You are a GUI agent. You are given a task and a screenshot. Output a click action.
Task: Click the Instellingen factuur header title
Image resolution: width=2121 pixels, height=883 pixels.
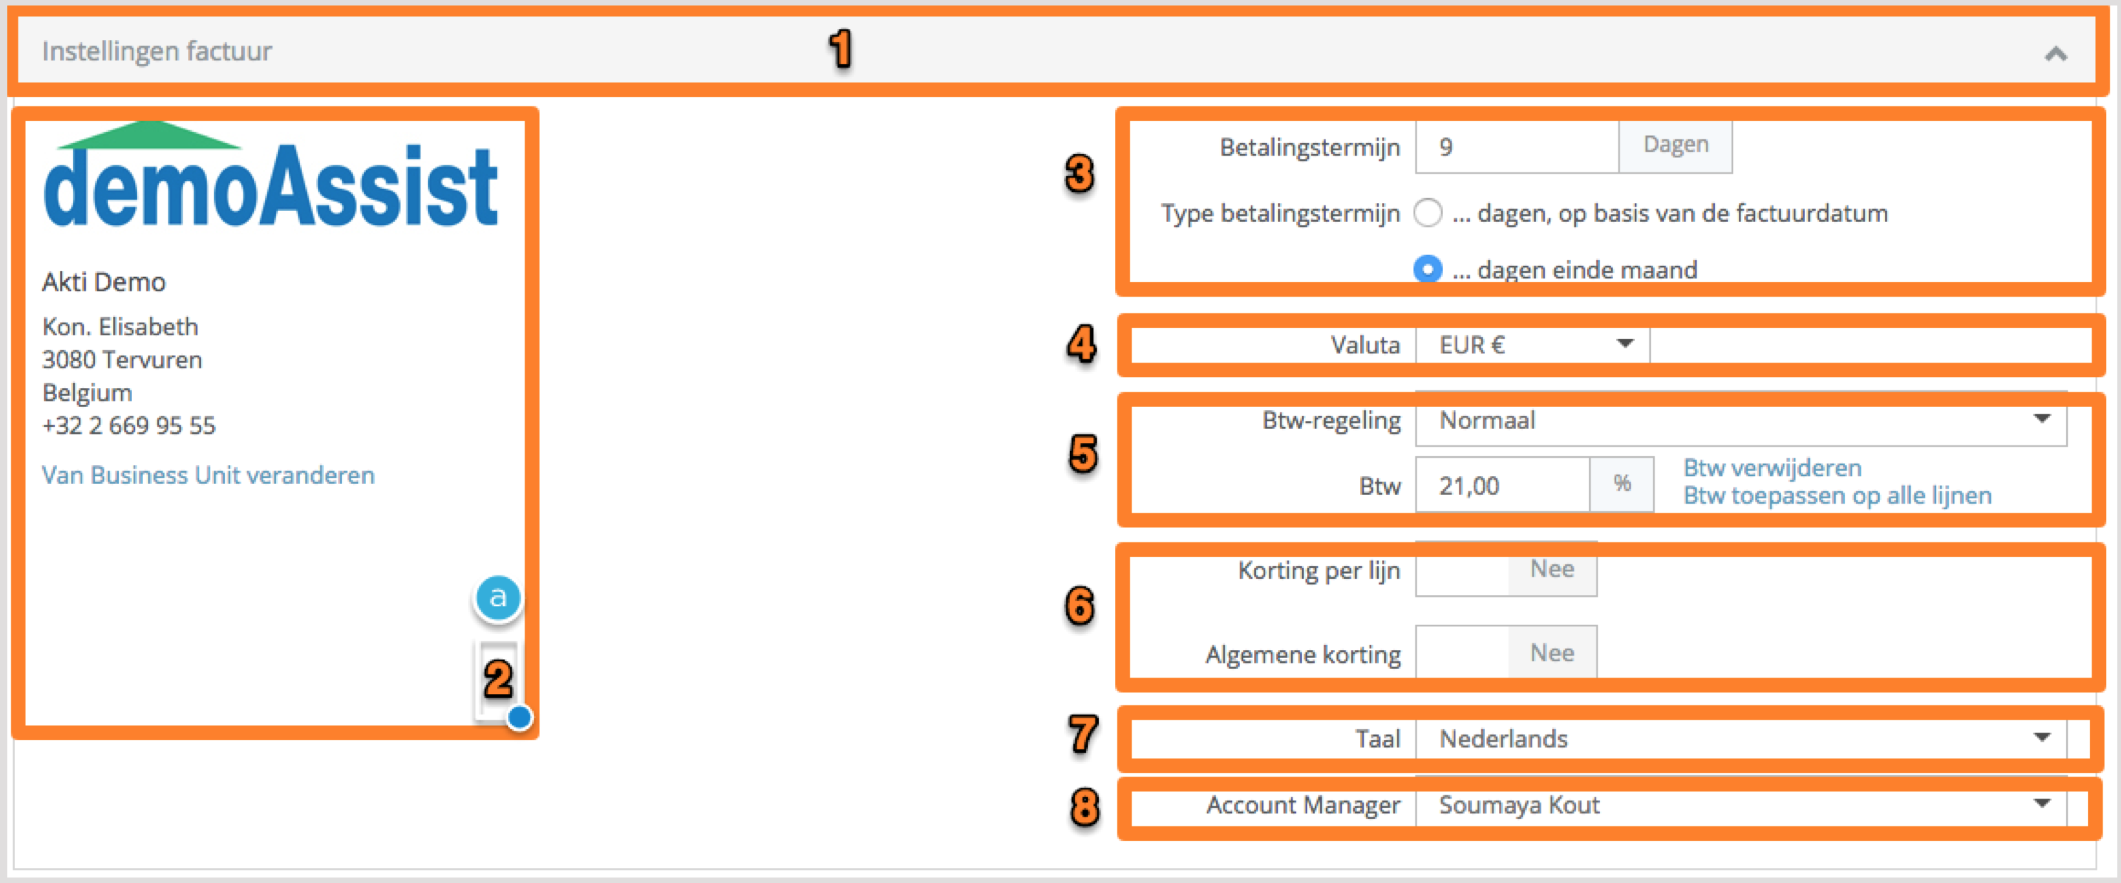(x=157, y=51)
